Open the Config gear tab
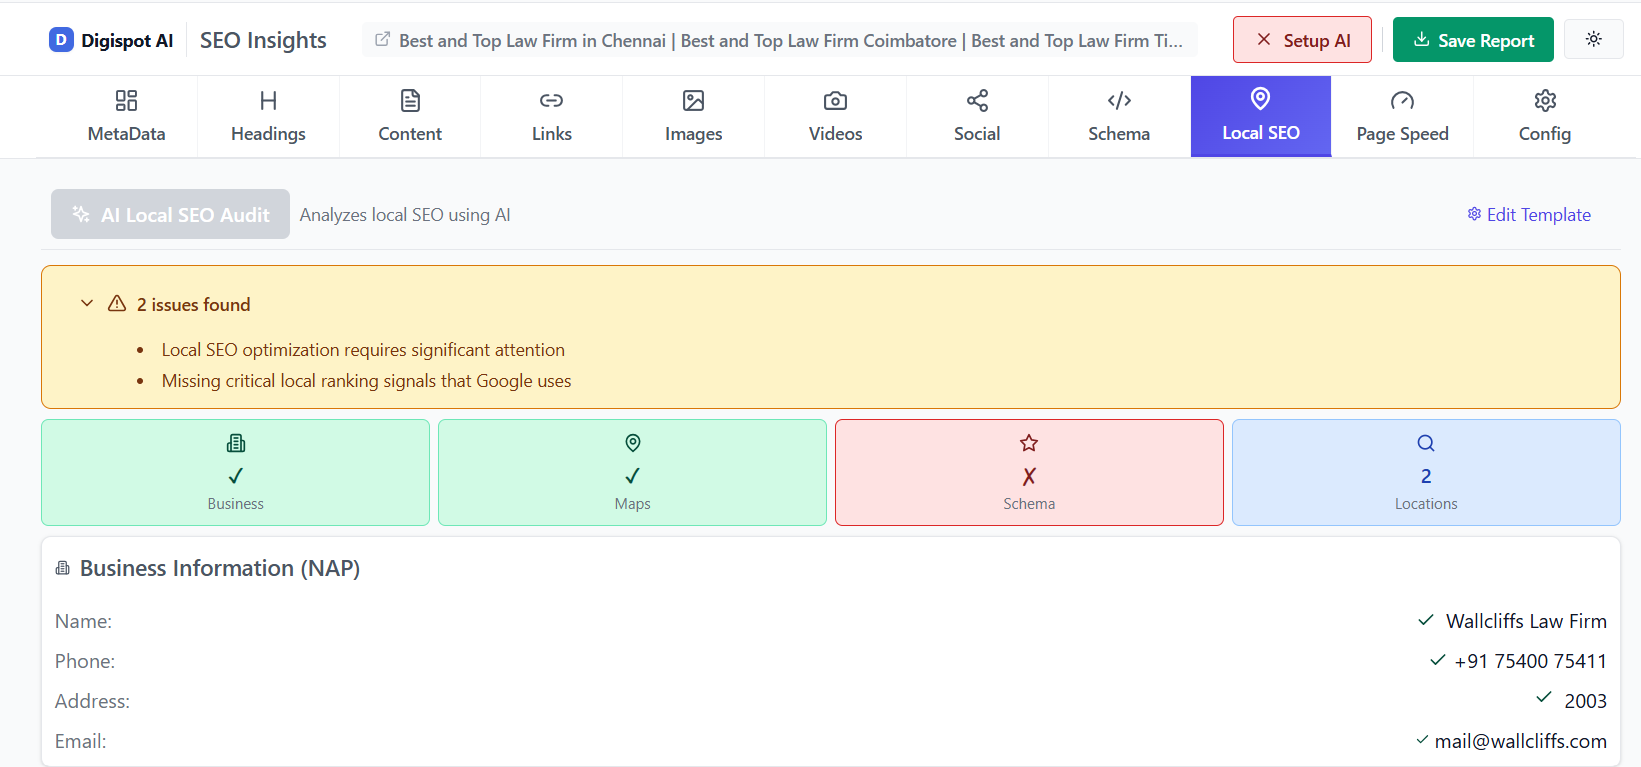The height and width of the screenshot is (767, 1641). [1544, 117]
